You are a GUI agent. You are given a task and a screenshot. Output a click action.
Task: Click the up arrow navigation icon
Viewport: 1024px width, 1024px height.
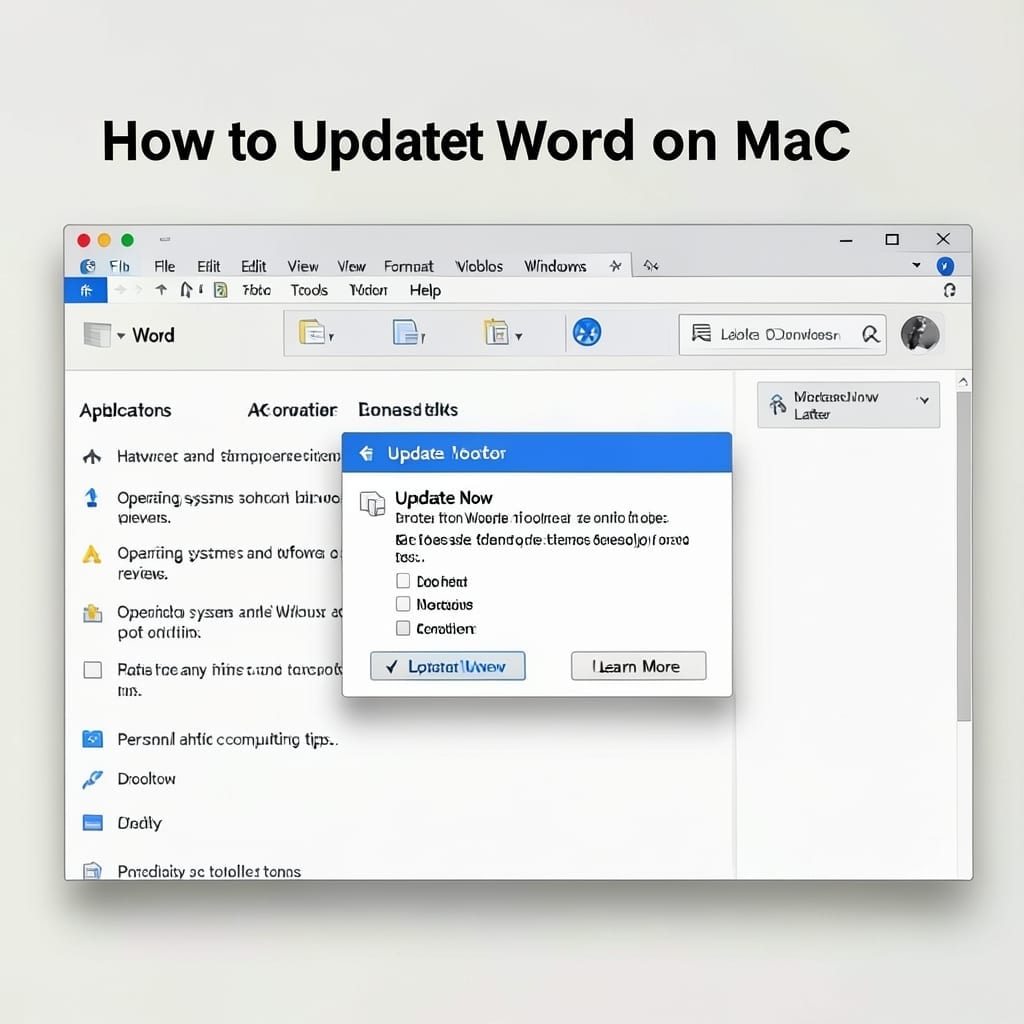[161, 290]
